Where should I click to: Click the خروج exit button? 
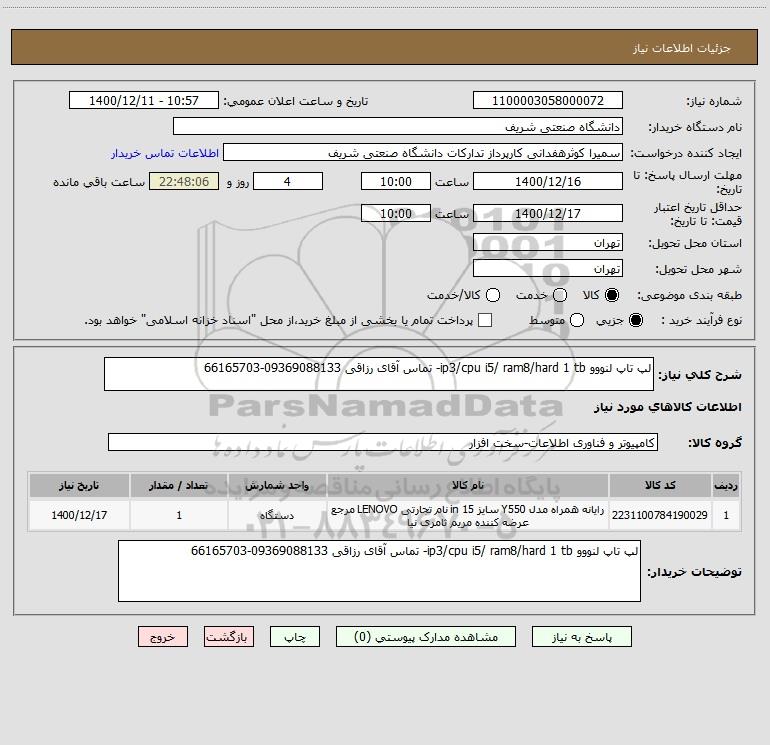pyautogui.click(x=163, y=637)
